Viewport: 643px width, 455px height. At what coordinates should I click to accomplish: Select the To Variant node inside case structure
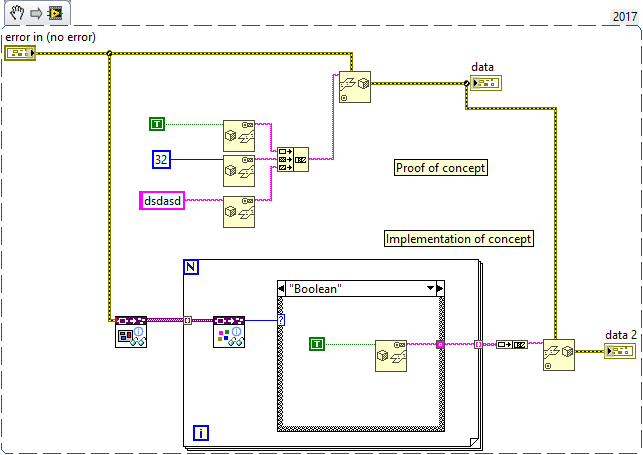[x=391, y=356]
